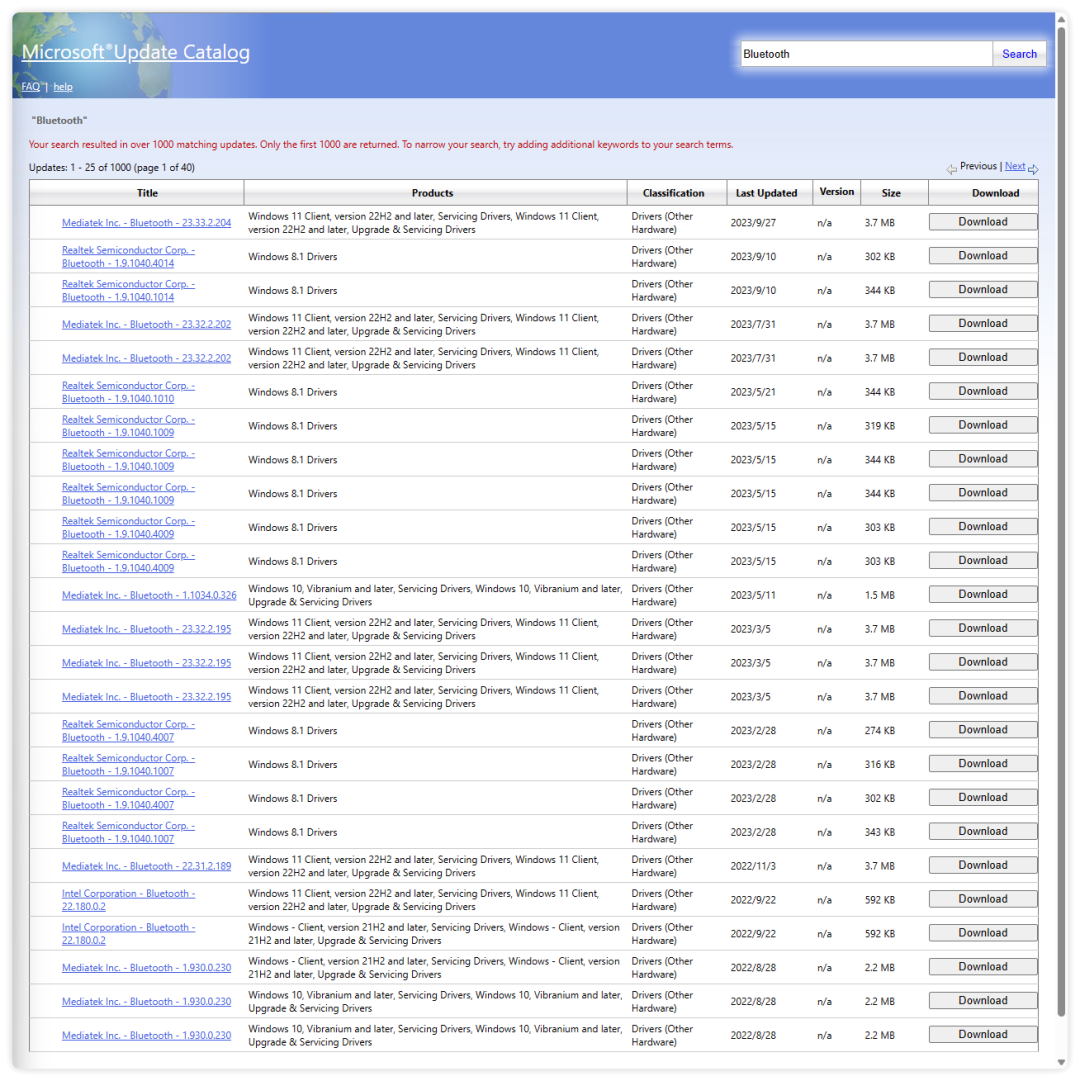
Task: Open Realtek Bluetooth 1.9.1040.4014 update link
Action: 128,257
